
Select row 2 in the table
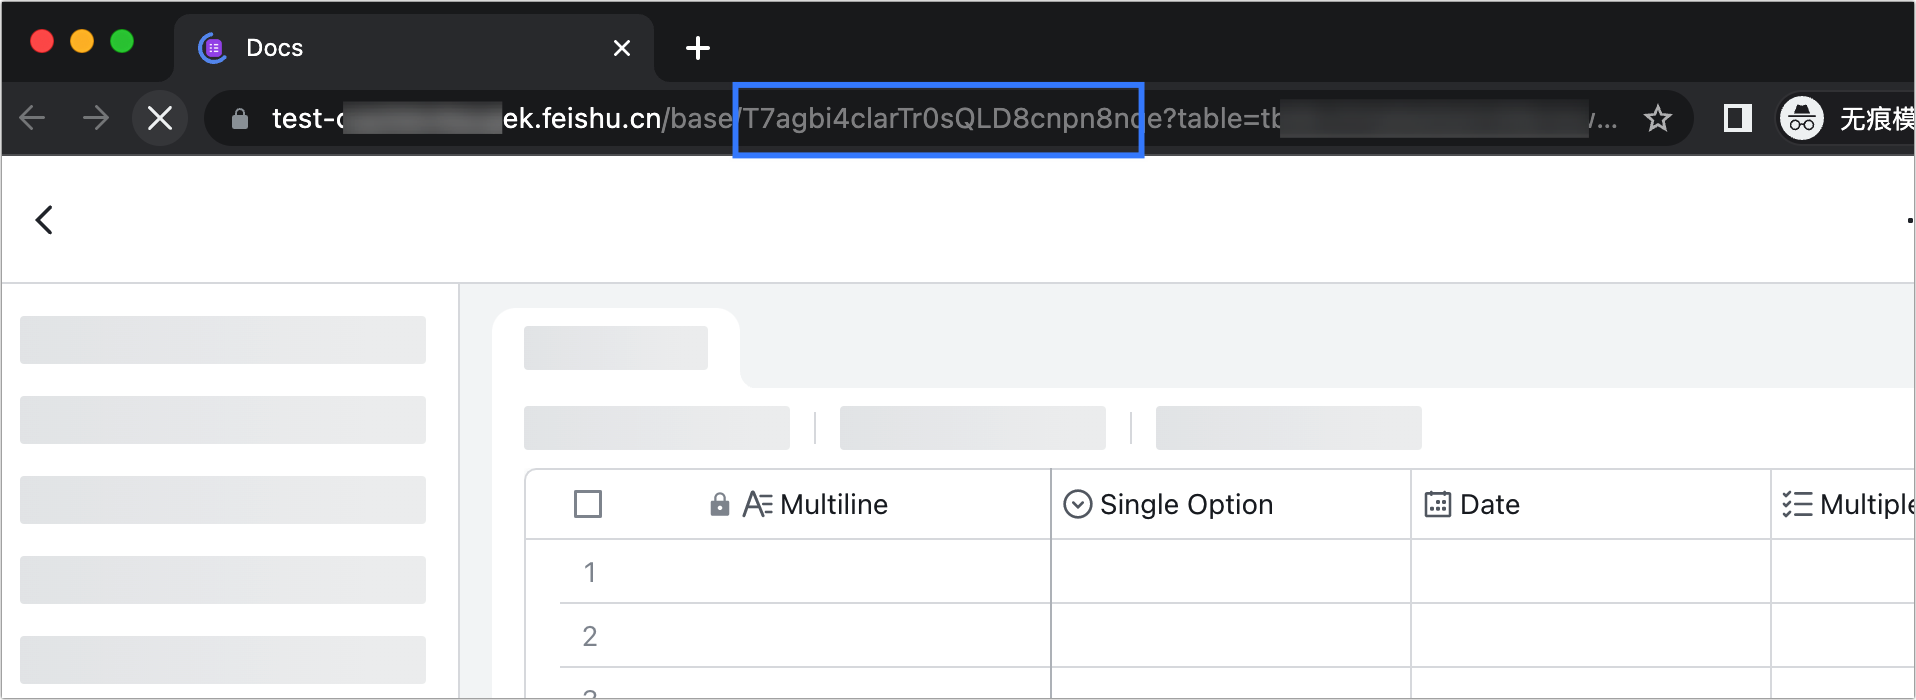point(590,636)
